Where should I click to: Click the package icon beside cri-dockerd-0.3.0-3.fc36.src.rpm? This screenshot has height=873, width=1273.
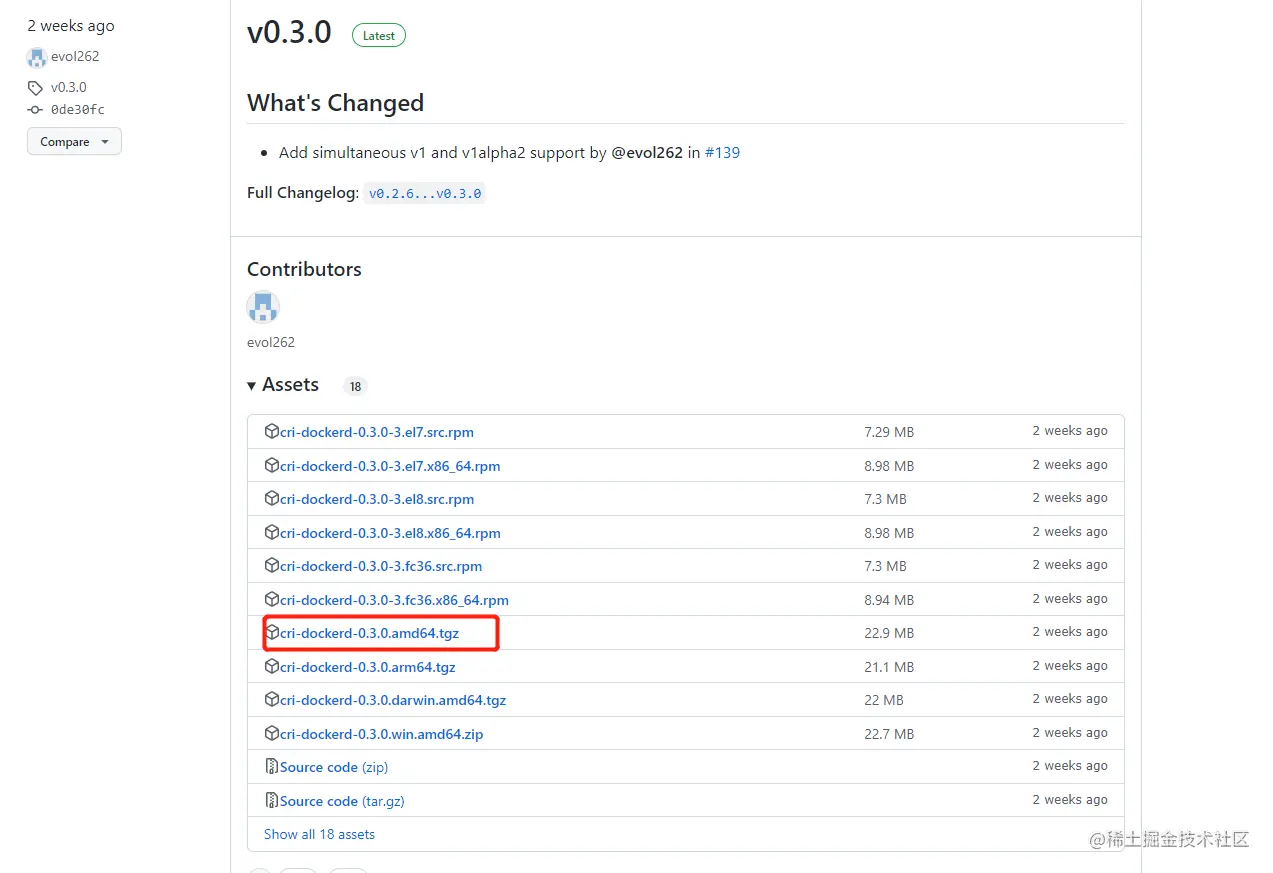click(272, 566)
